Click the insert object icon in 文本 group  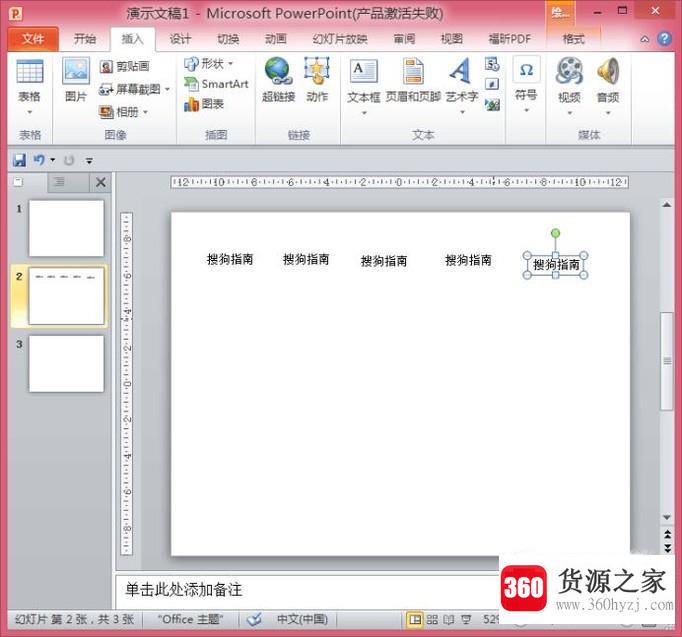[492, 104]
